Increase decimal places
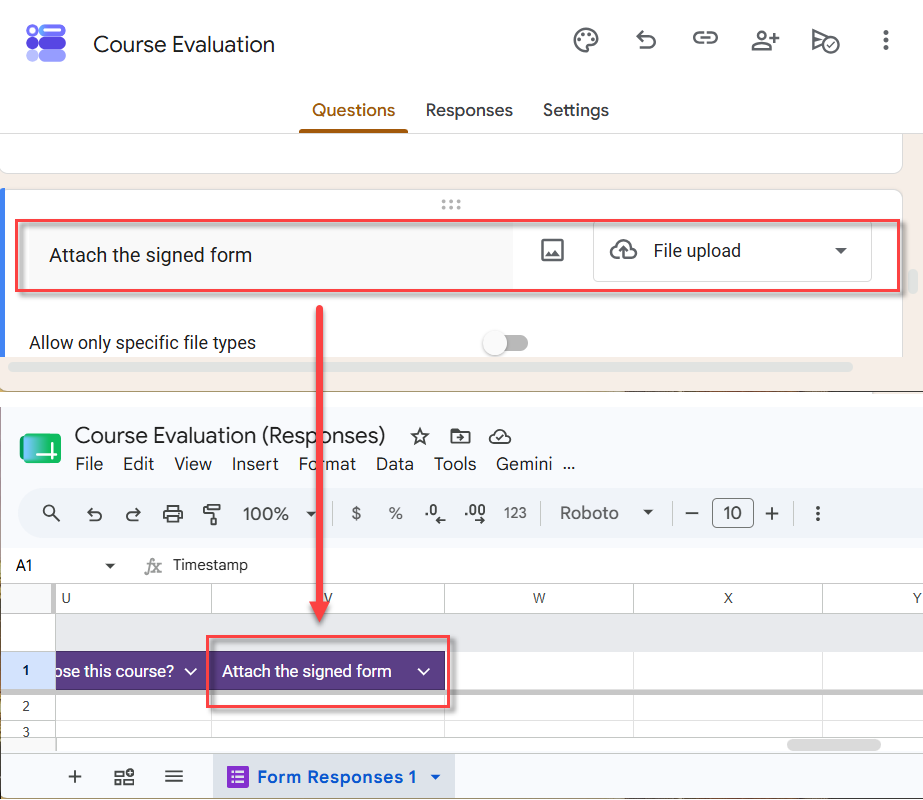The image size is (923, 800). 475,513
